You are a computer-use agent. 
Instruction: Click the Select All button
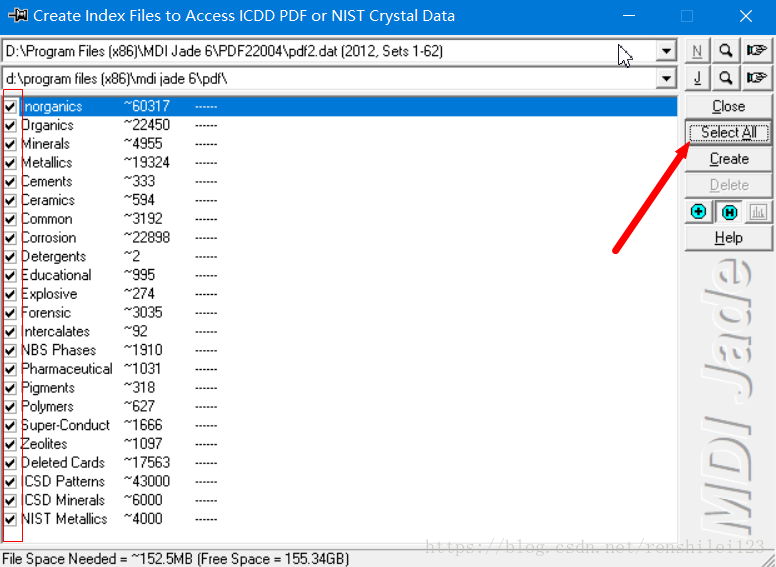point(728,133)
